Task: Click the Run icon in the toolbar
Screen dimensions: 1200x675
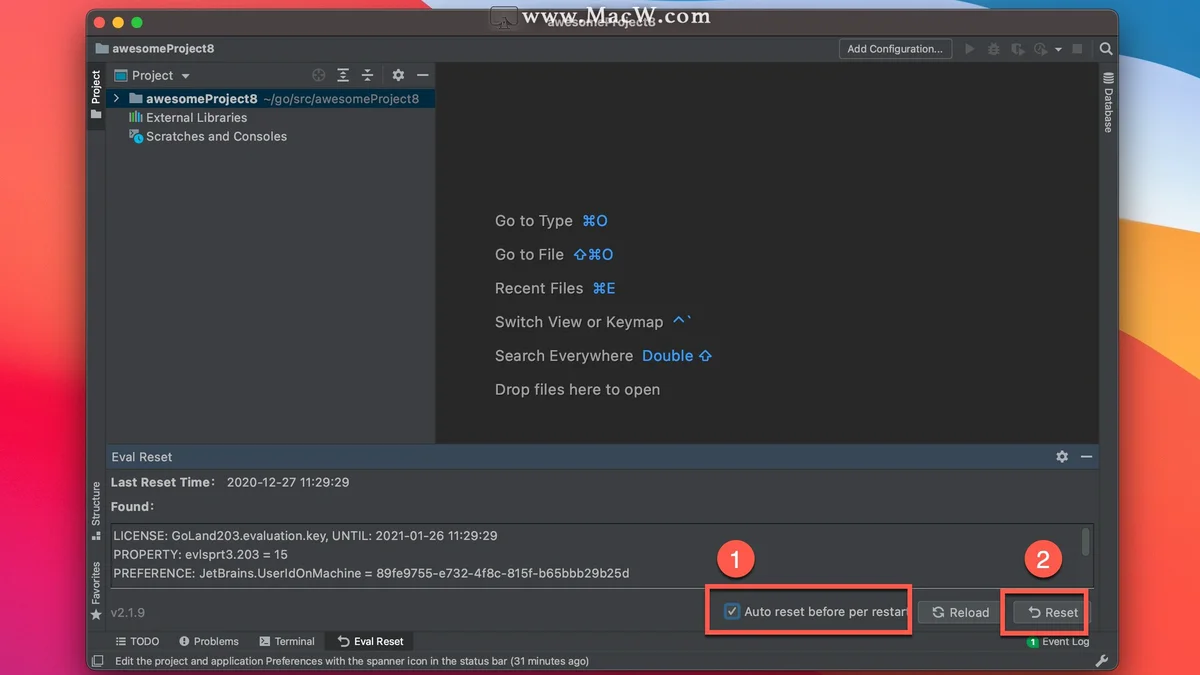Action: tap(969, 48)
